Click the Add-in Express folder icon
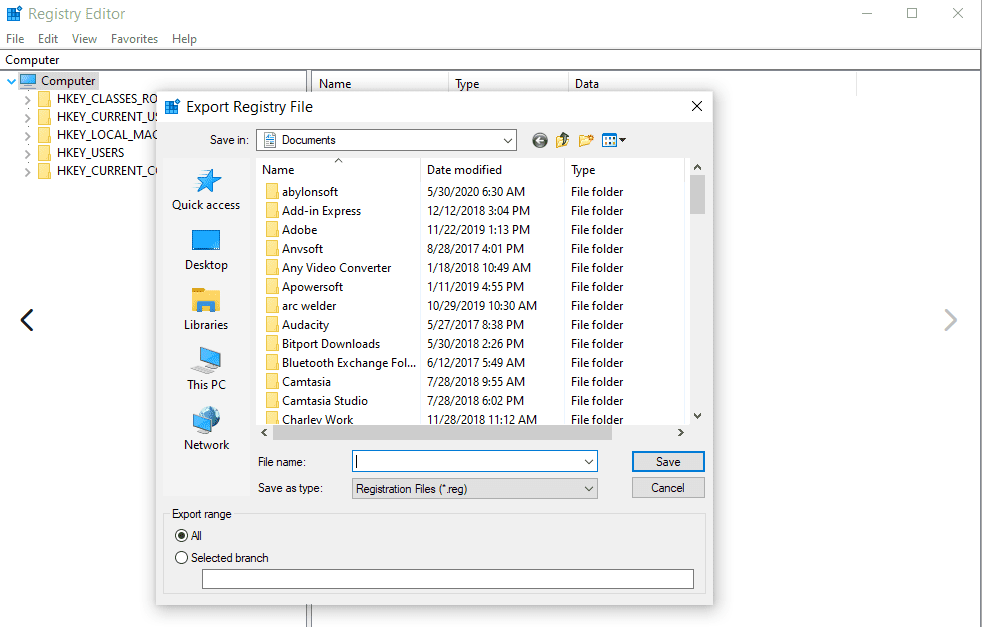Screen dimensions: 982x627 272,210
